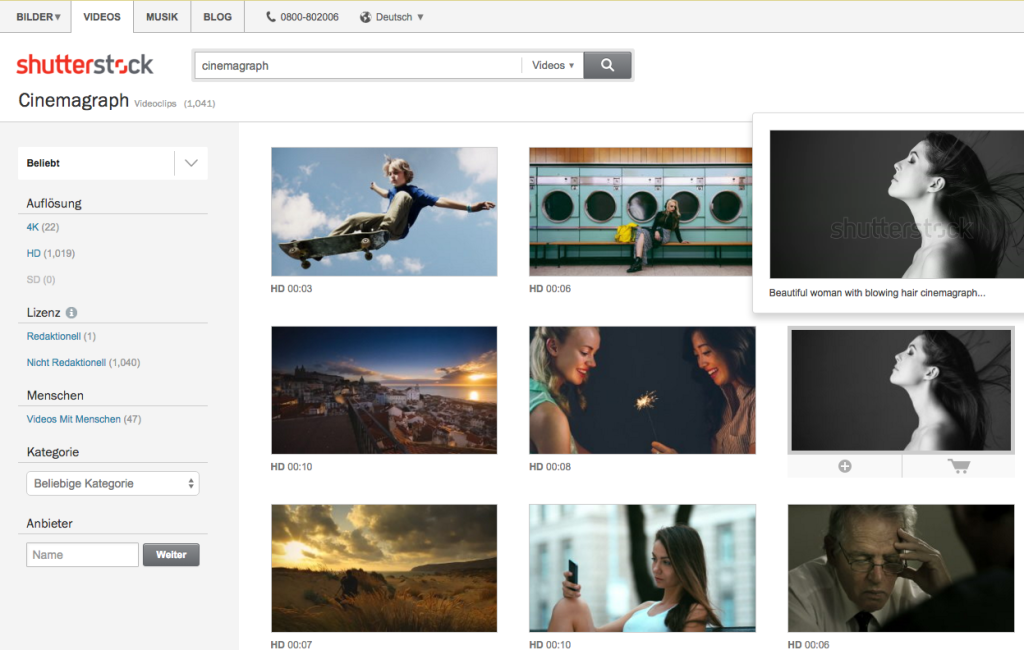
Task: Open the Beliebige Kategorie dropdown
Action: 112,483
